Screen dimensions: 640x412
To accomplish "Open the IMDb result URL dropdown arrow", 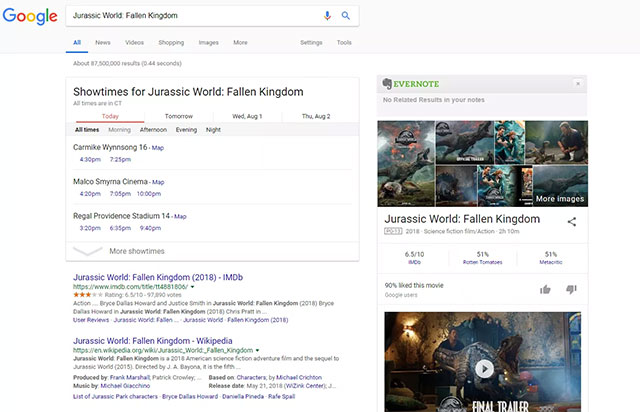I will 192,286.
